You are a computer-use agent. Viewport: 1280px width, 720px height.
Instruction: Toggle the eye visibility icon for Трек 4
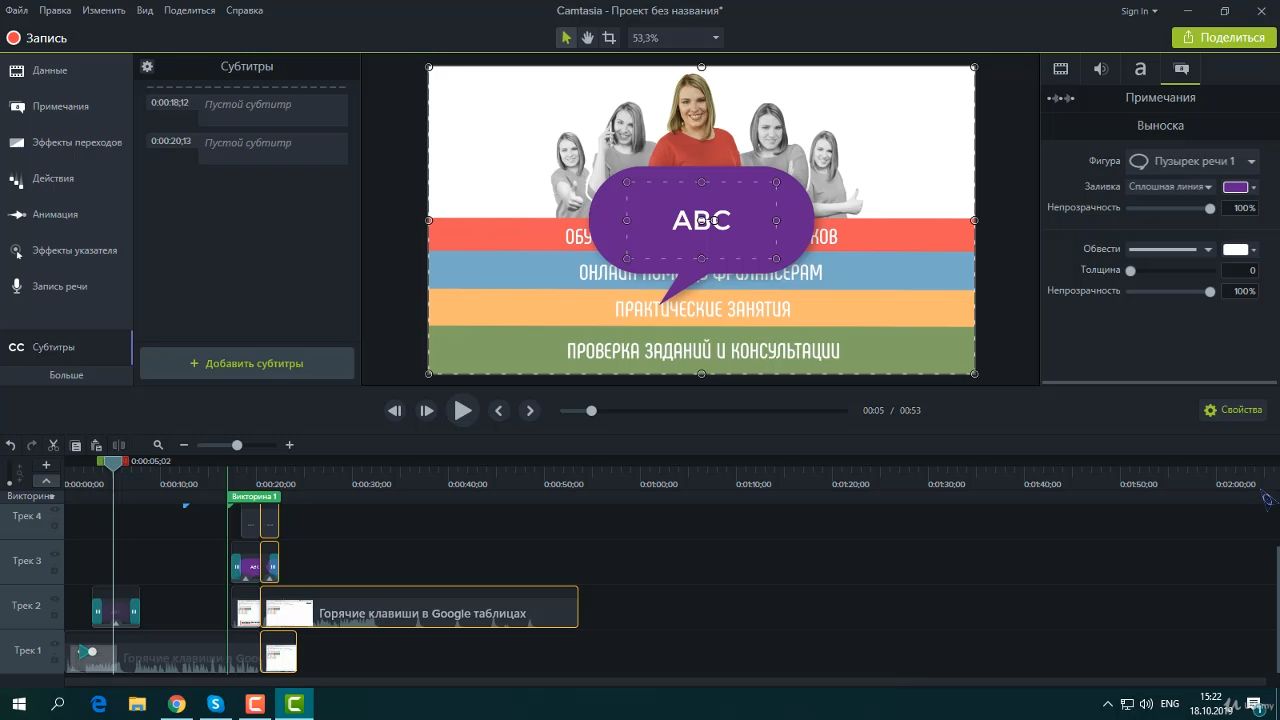tap(55, 510)
